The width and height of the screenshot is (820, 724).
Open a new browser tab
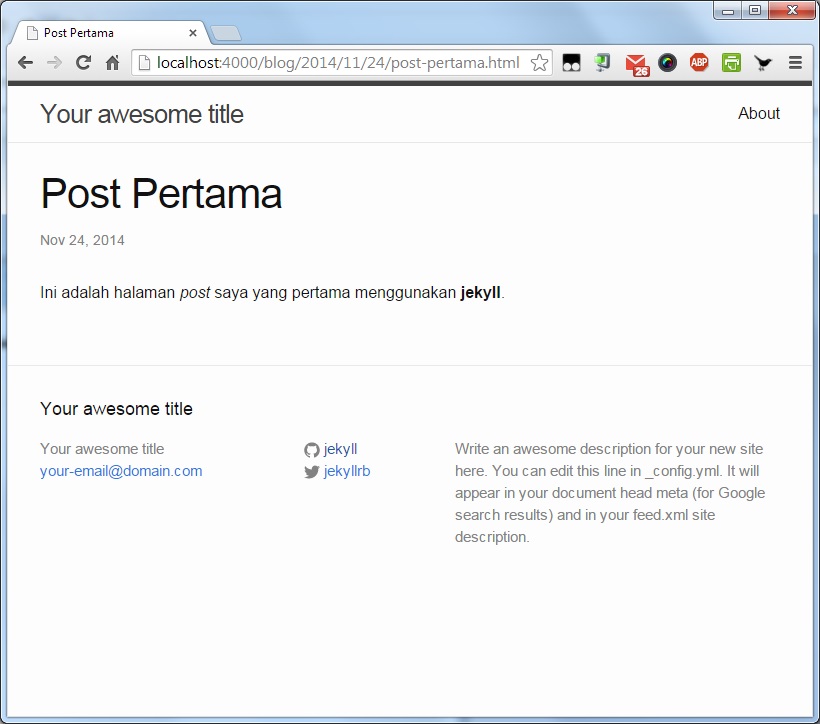pos(227,33)
